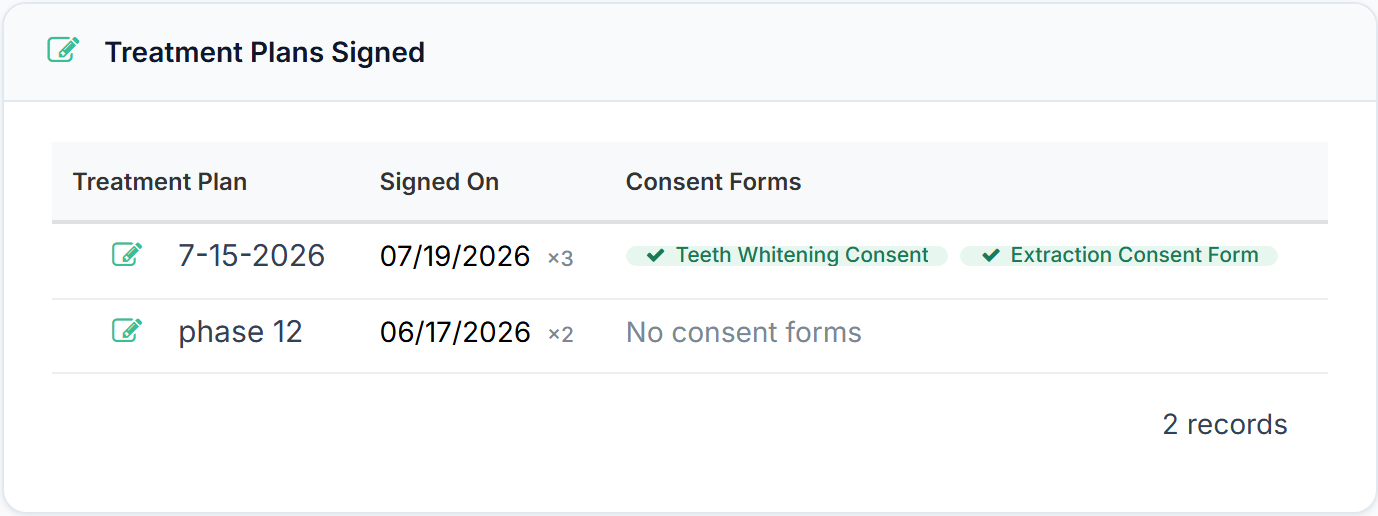Select the 06/17/2026 signed date
Screen dimensions: 1378x516
(455, 333)
